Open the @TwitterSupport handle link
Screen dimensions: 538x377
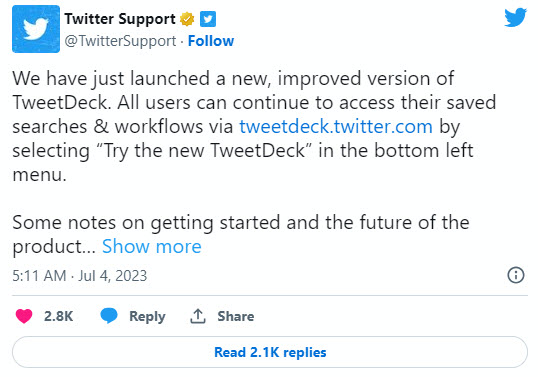[x=120, y=41]
